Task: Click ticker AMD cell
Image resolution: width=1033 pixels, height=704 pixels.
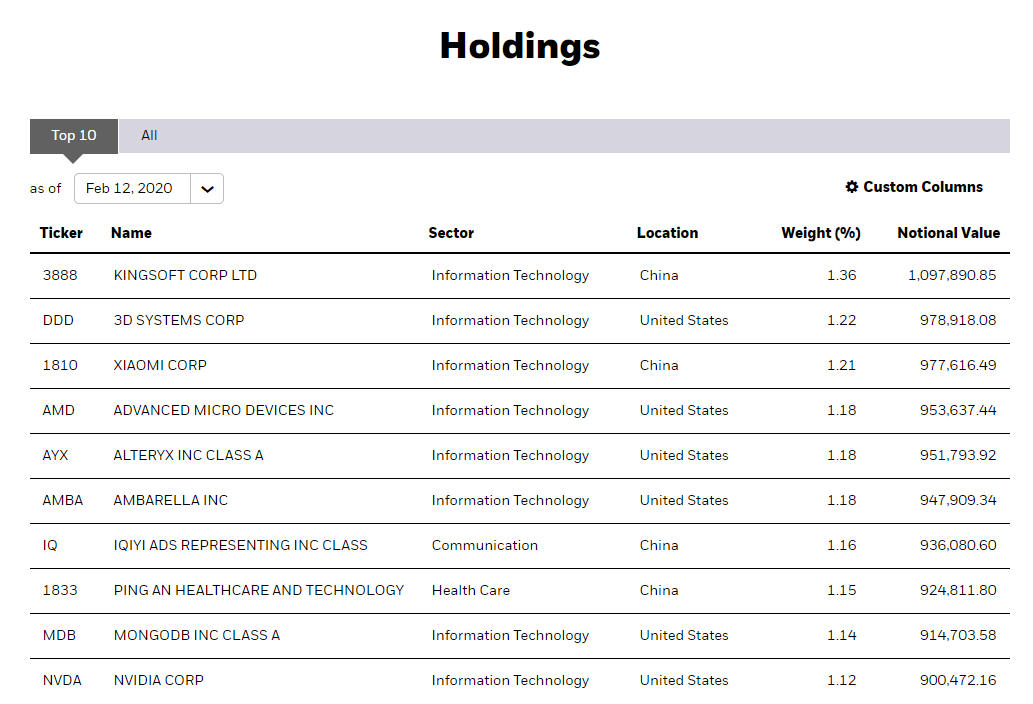Action: [59, 410]
